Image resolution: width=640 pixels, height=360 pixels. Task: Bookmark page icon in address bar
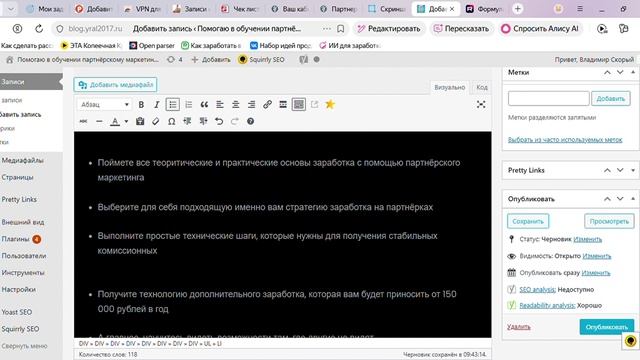pyautogui.click(x=340, y=29)
